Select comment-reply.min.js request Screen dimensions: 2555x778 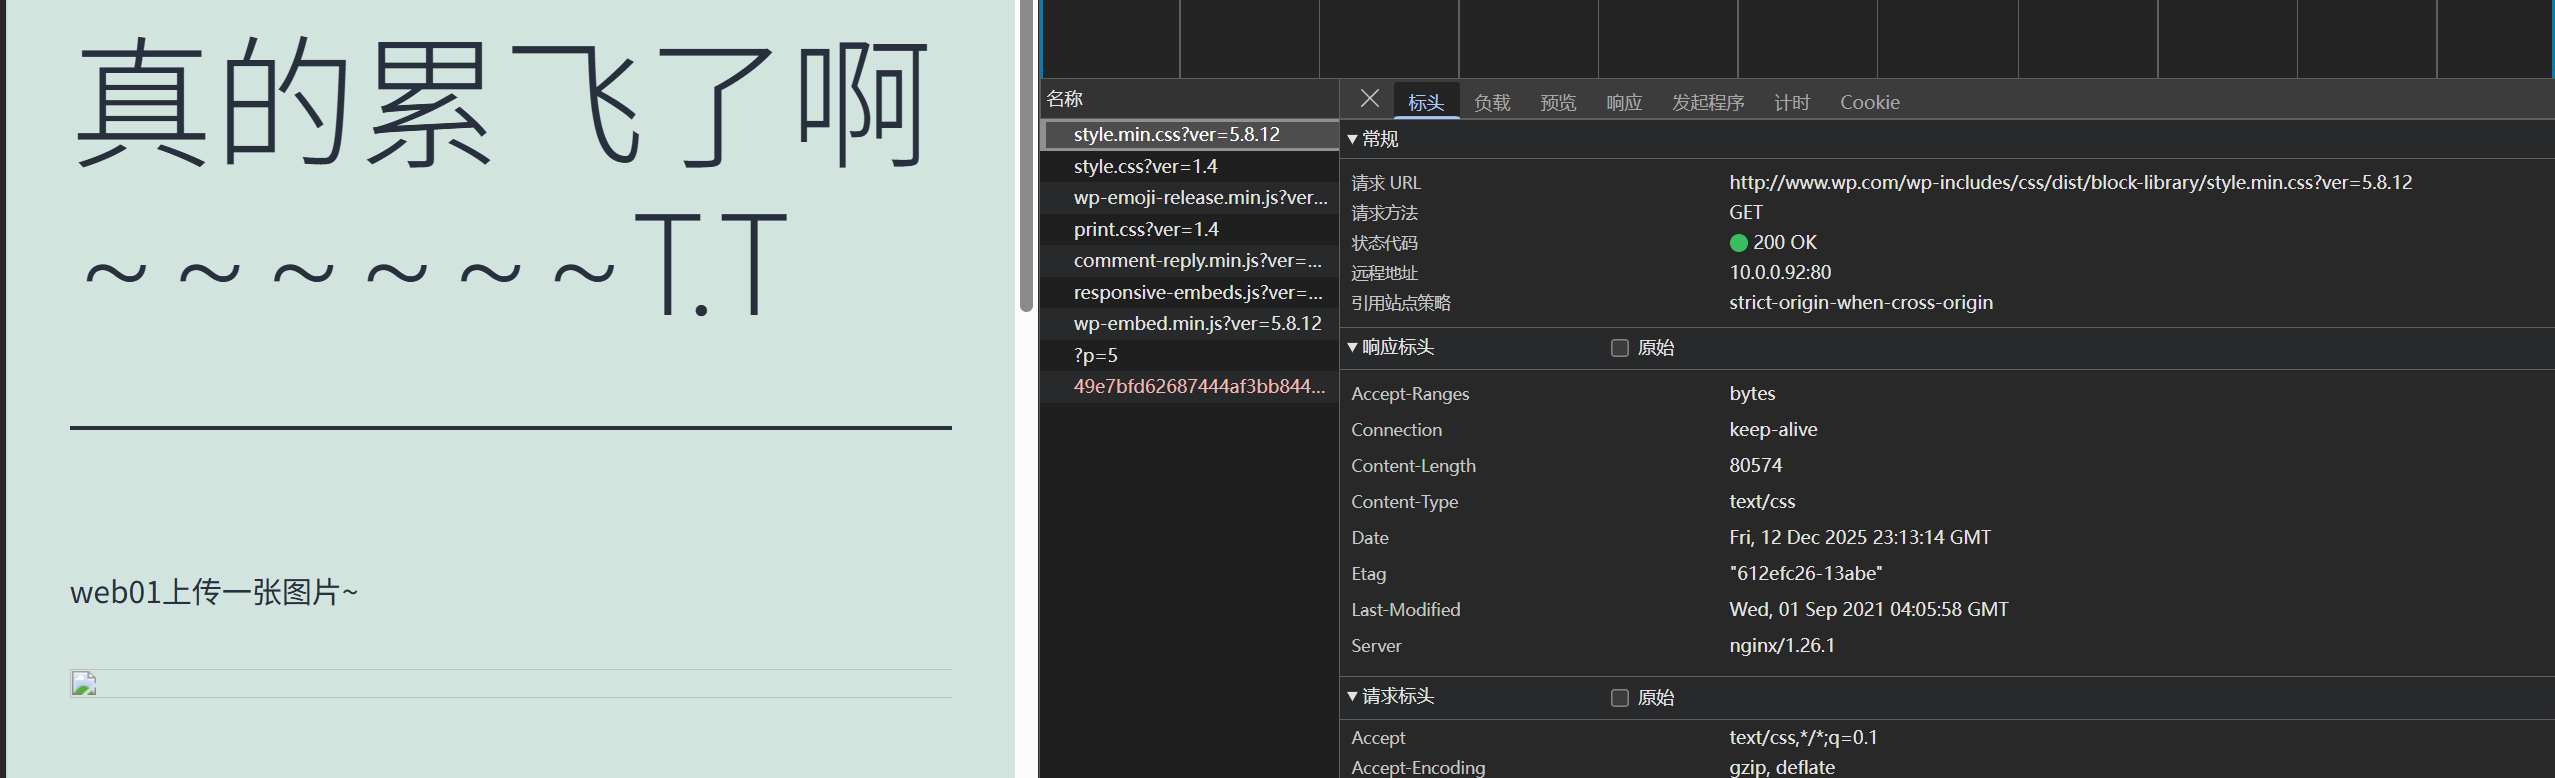pos(1189,260)
